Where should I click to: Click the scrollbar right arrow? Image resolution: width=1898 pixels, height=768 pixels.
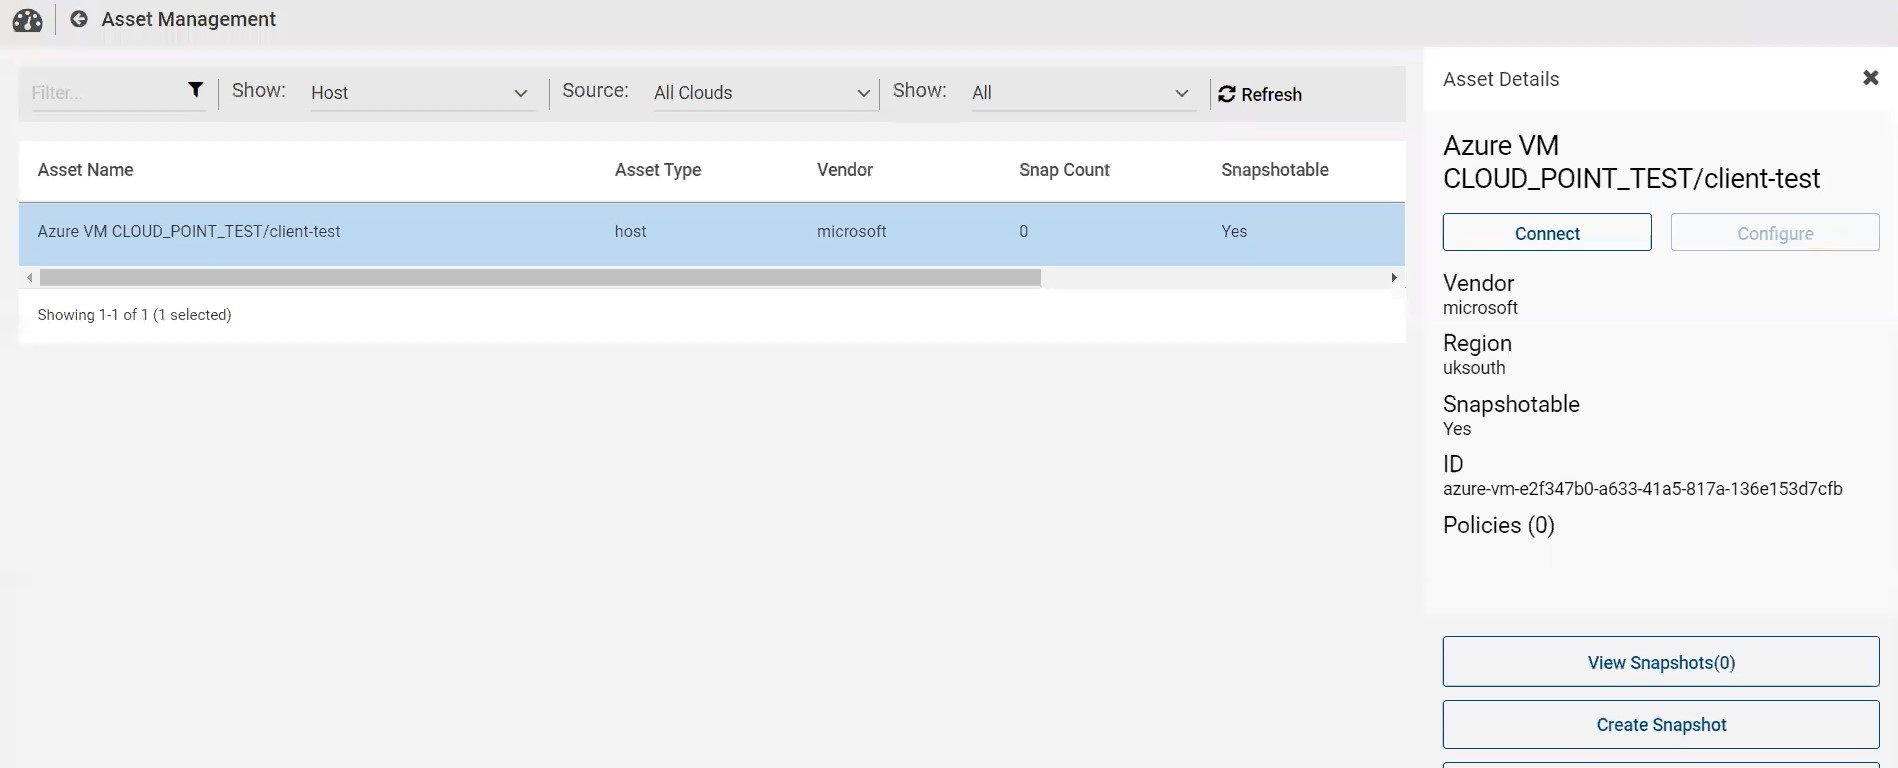1394,278
